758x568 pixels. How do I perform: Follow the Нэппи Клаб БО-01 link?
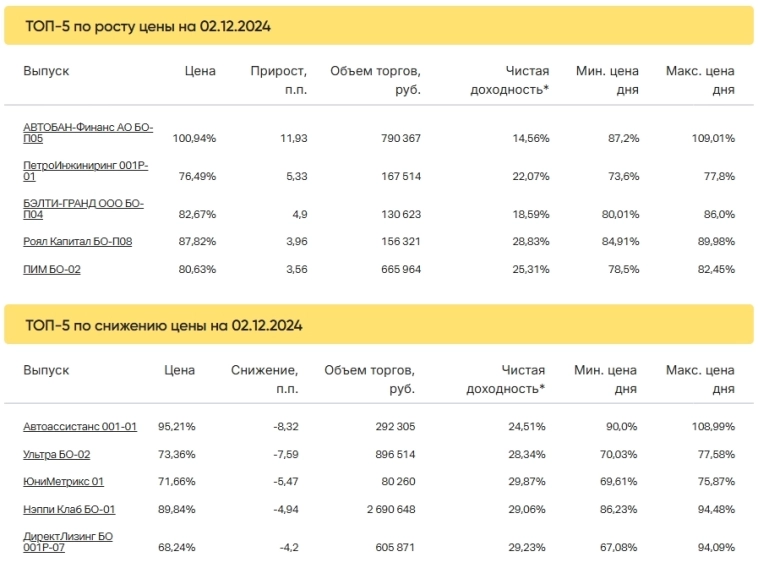click(x=69, y=510)
